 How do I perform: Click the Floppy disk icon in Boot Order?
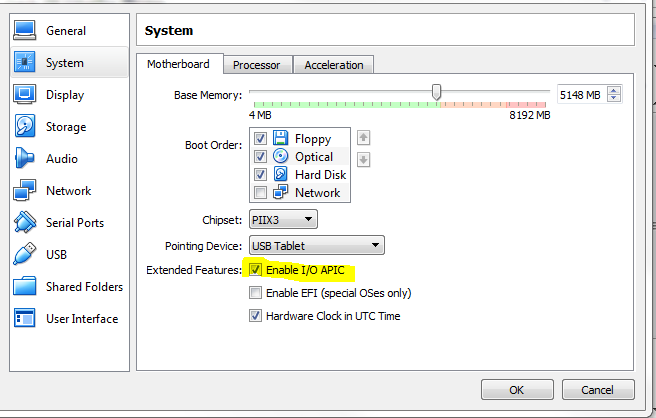(280, 138)
